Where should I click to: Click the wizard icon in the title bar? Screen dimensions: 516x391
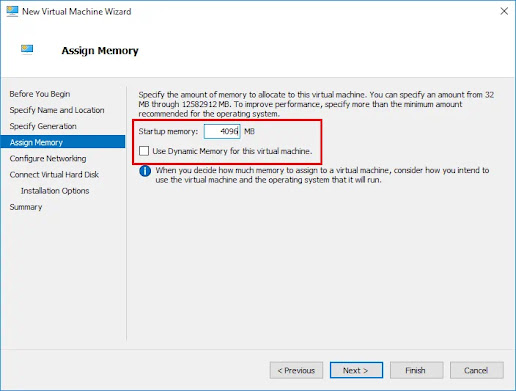12,11
